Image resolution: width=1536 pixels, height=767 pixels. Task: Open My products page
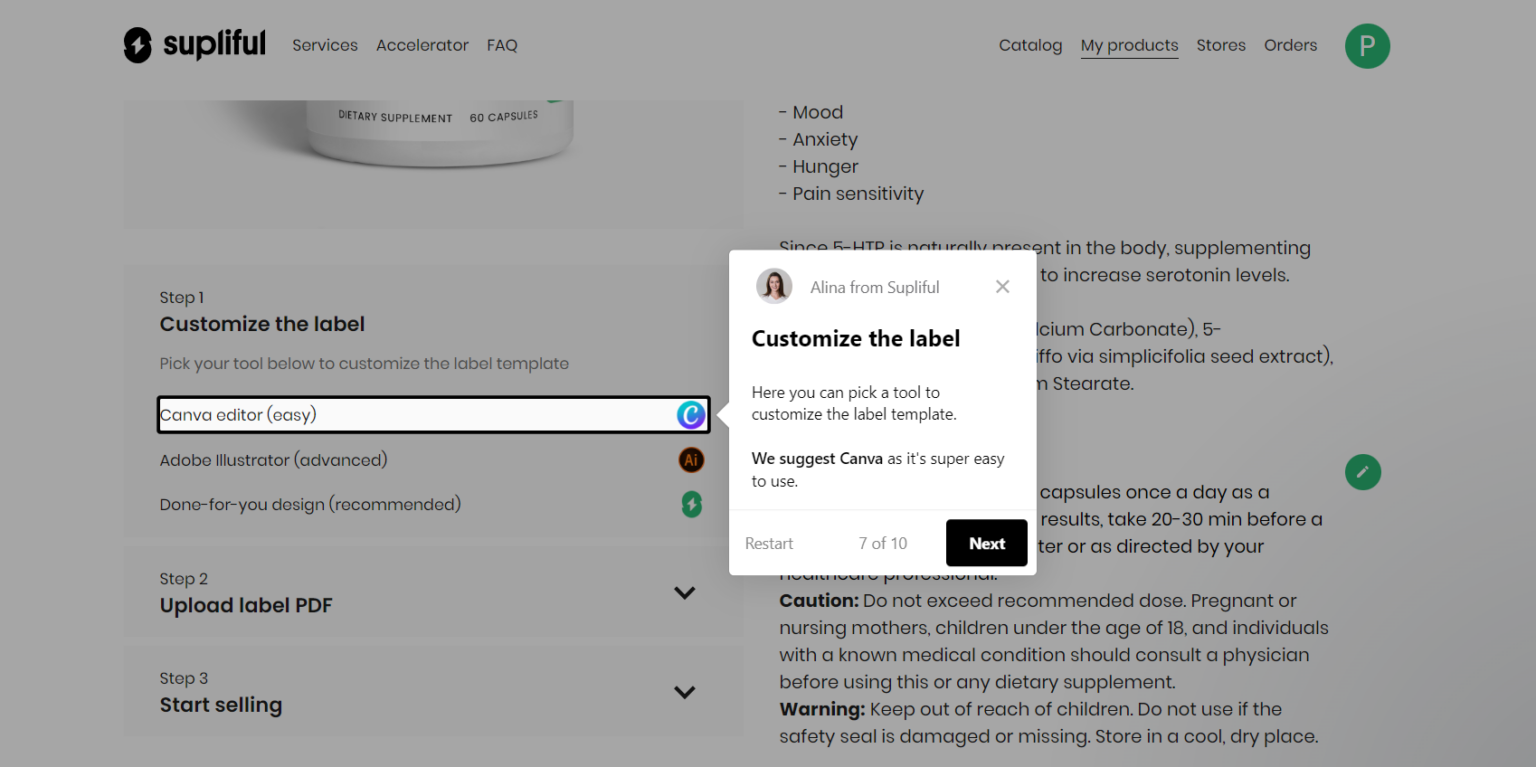click(x=1129, y=45)
